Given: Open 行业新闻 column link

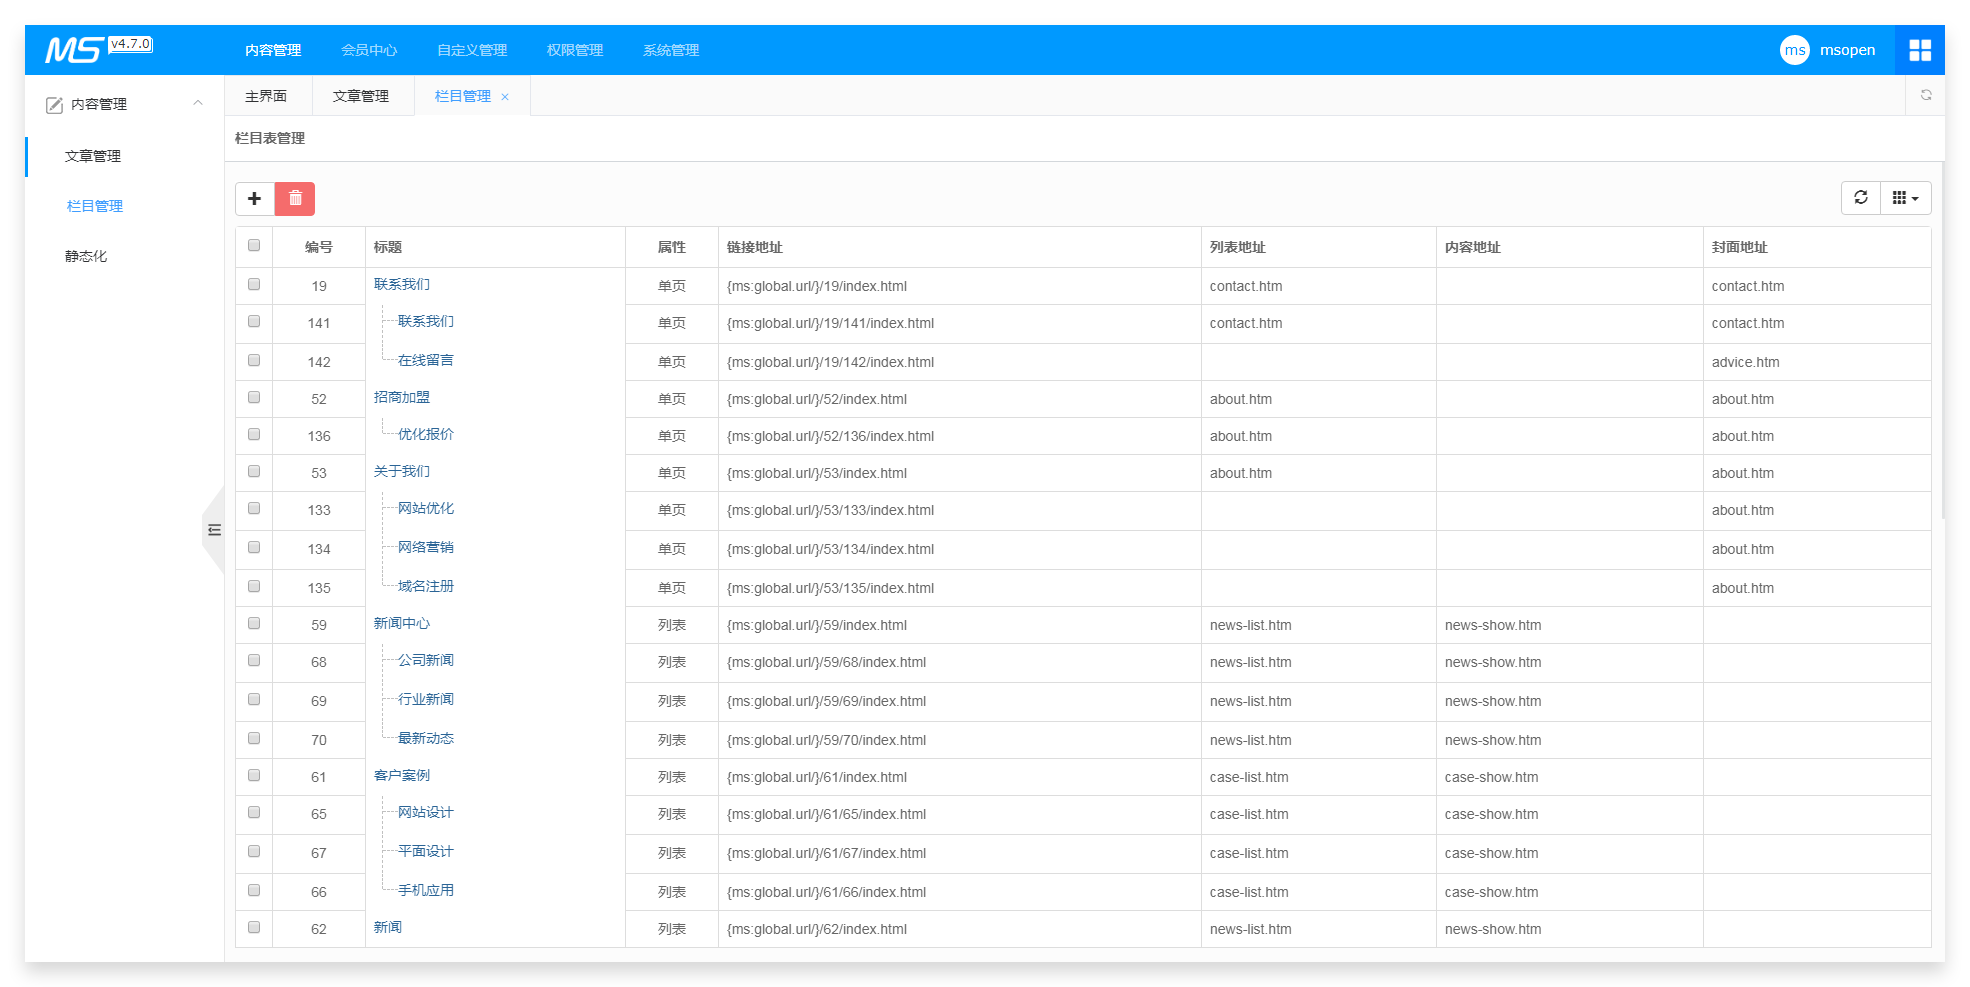Looking at the screenshot, I should tap(426, 699).
